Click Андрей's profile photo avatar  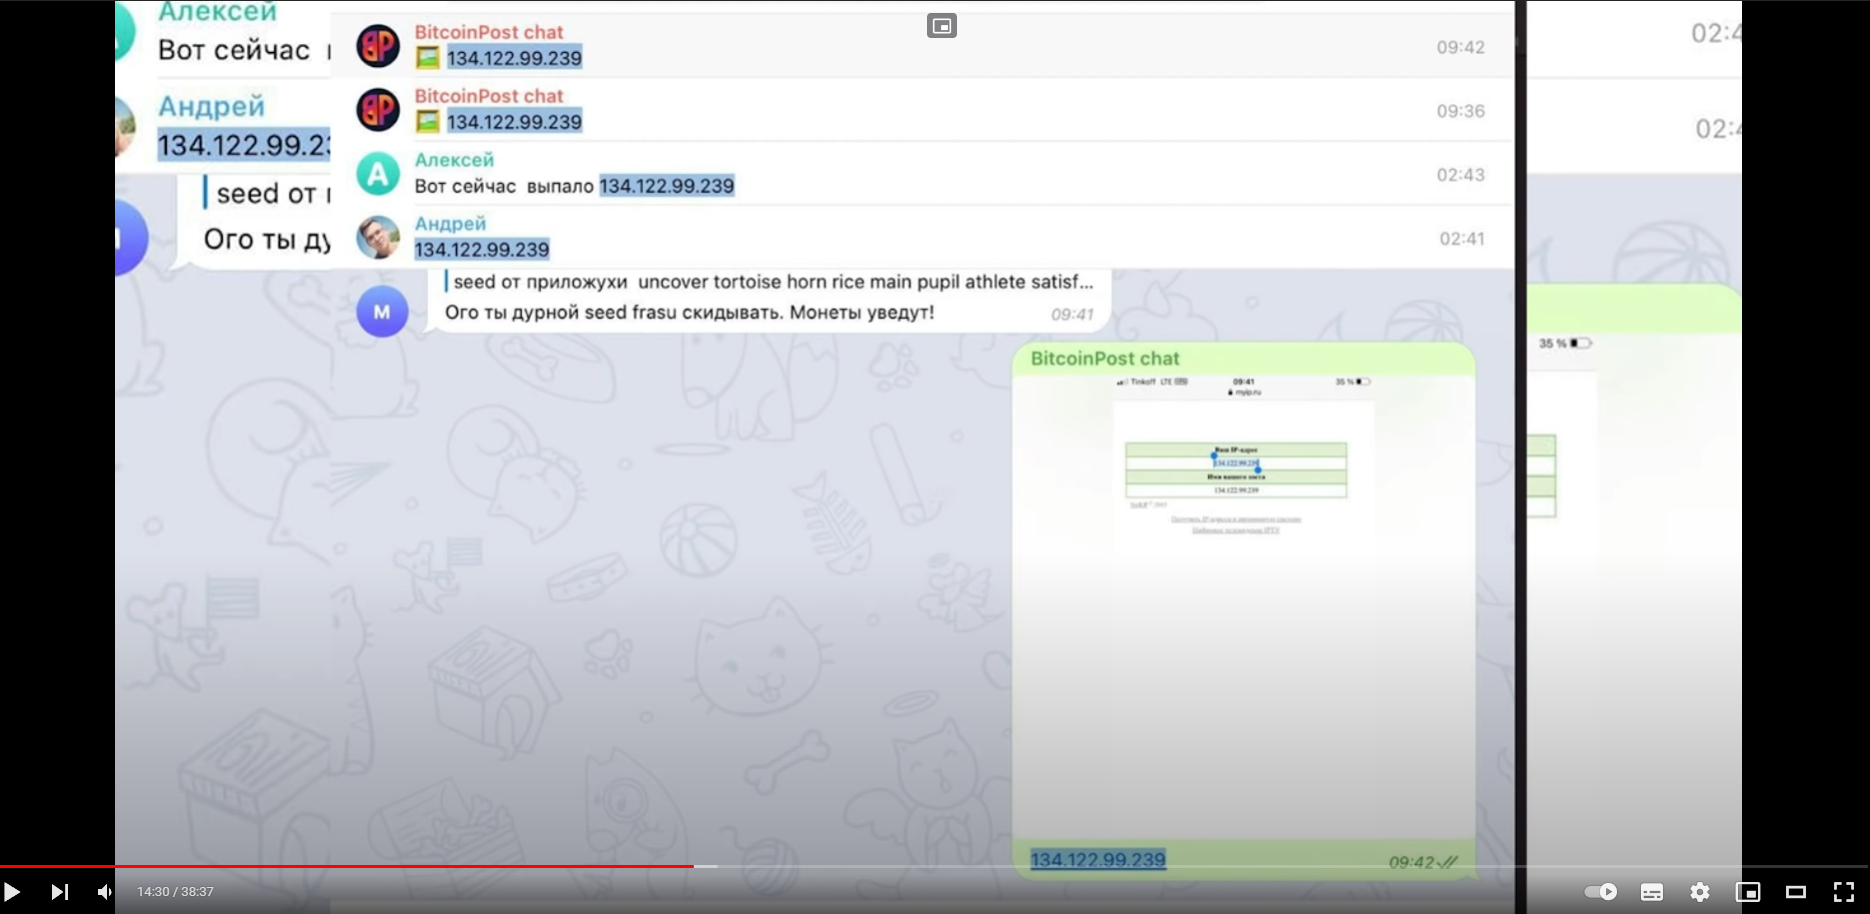coord(378,238)
